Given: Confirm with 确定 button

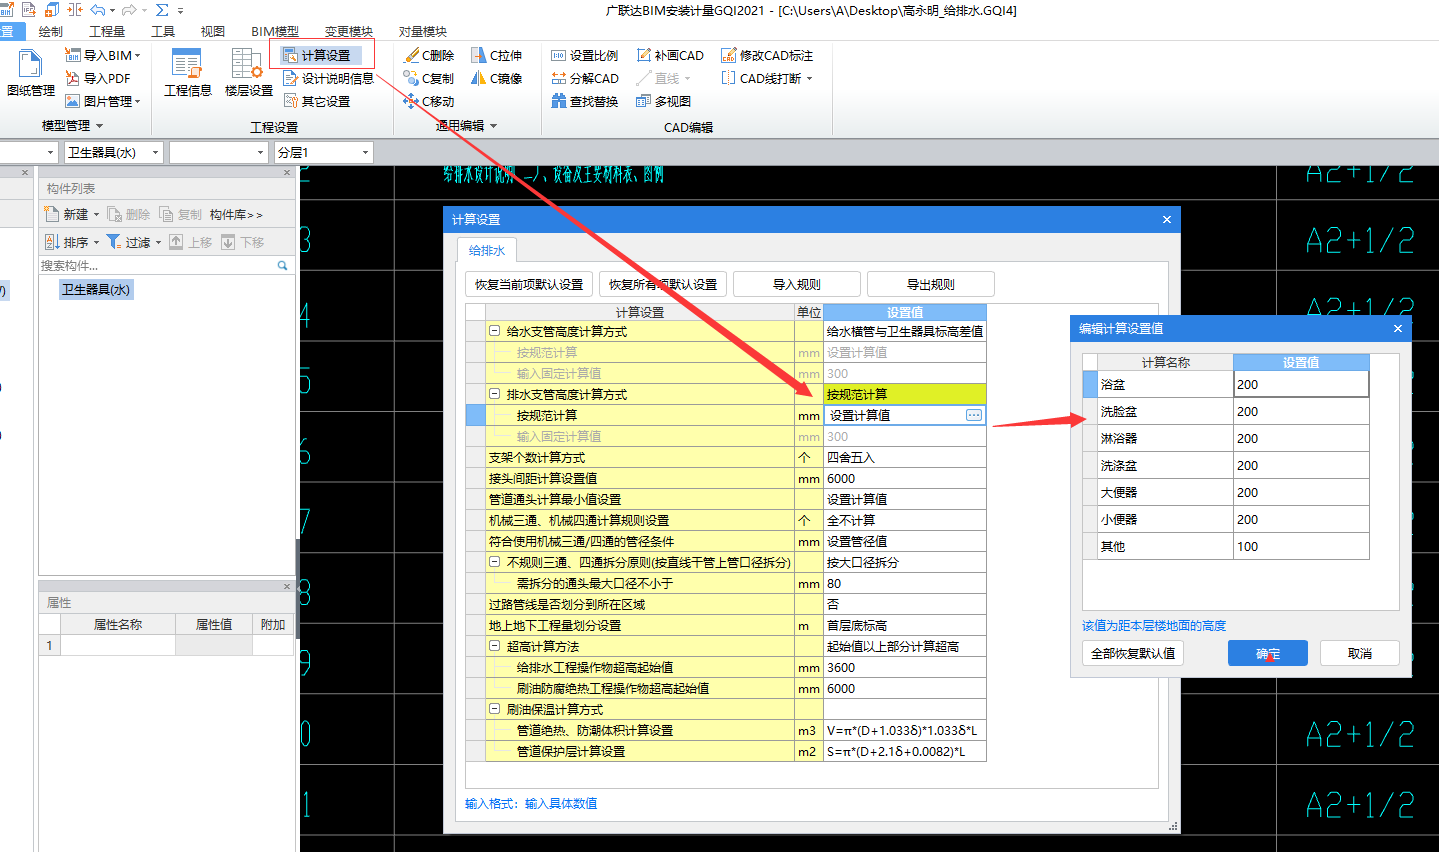Looking at the screenshot, I should click(x=1268, y=653).
